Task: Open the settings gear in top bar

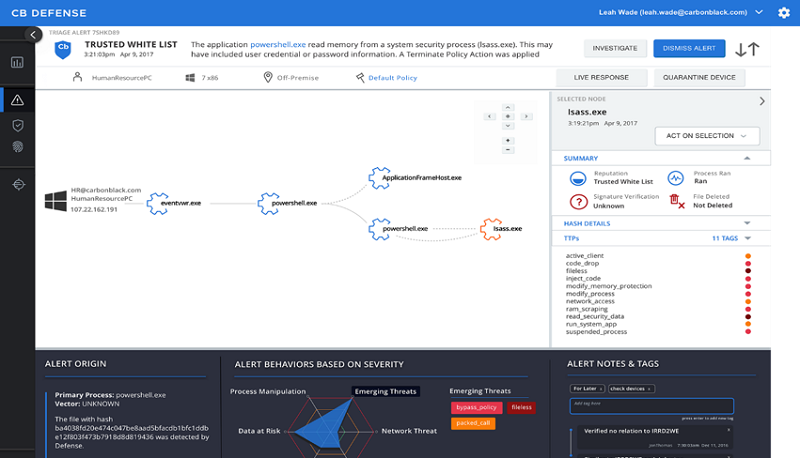Action: point(784,13)
